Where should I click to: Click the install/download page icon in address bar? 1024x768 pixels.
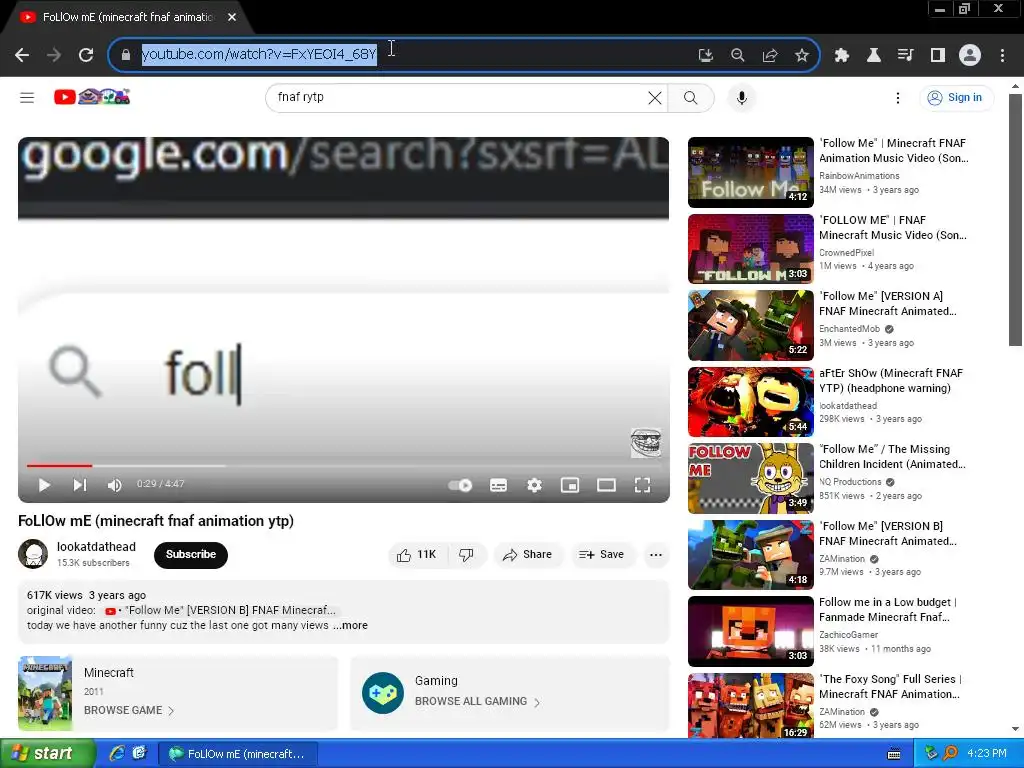[705, 55]
